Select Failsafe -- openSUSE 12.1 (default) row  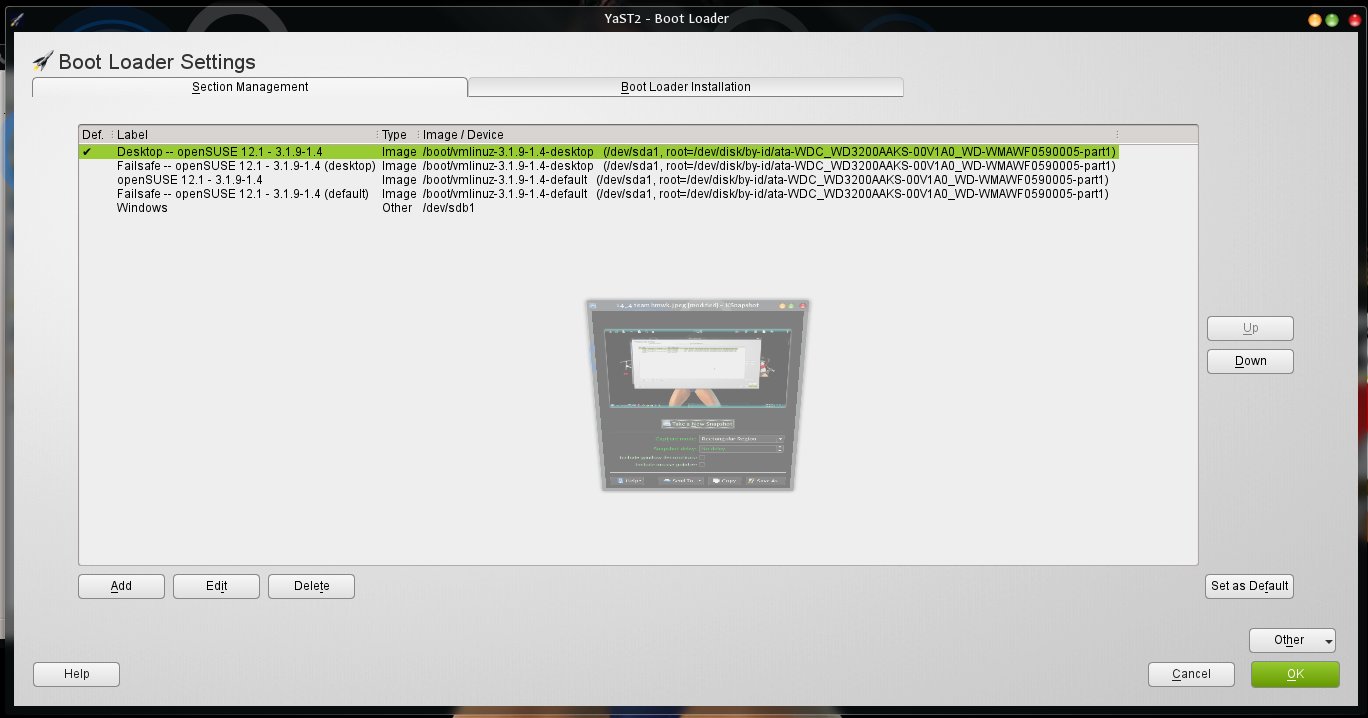pos(598,194)
